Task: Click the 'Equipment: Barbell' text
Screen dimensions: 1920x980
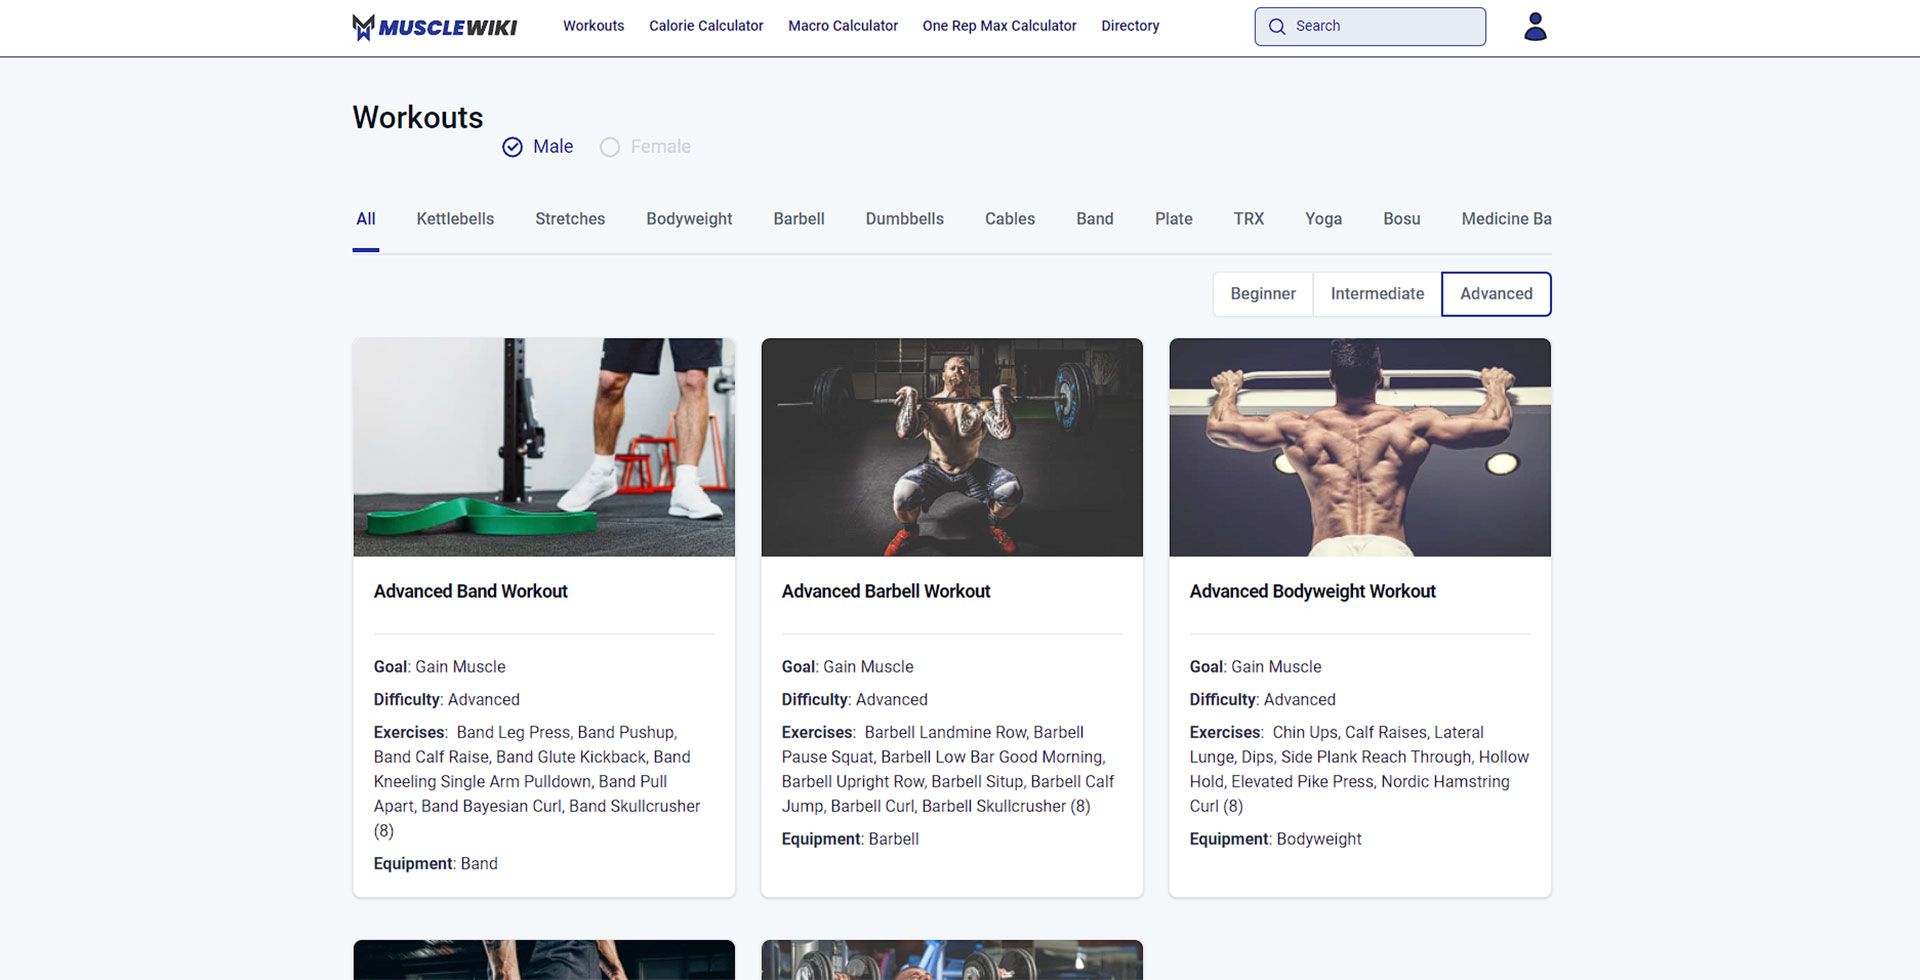Action: pos(850,839)
